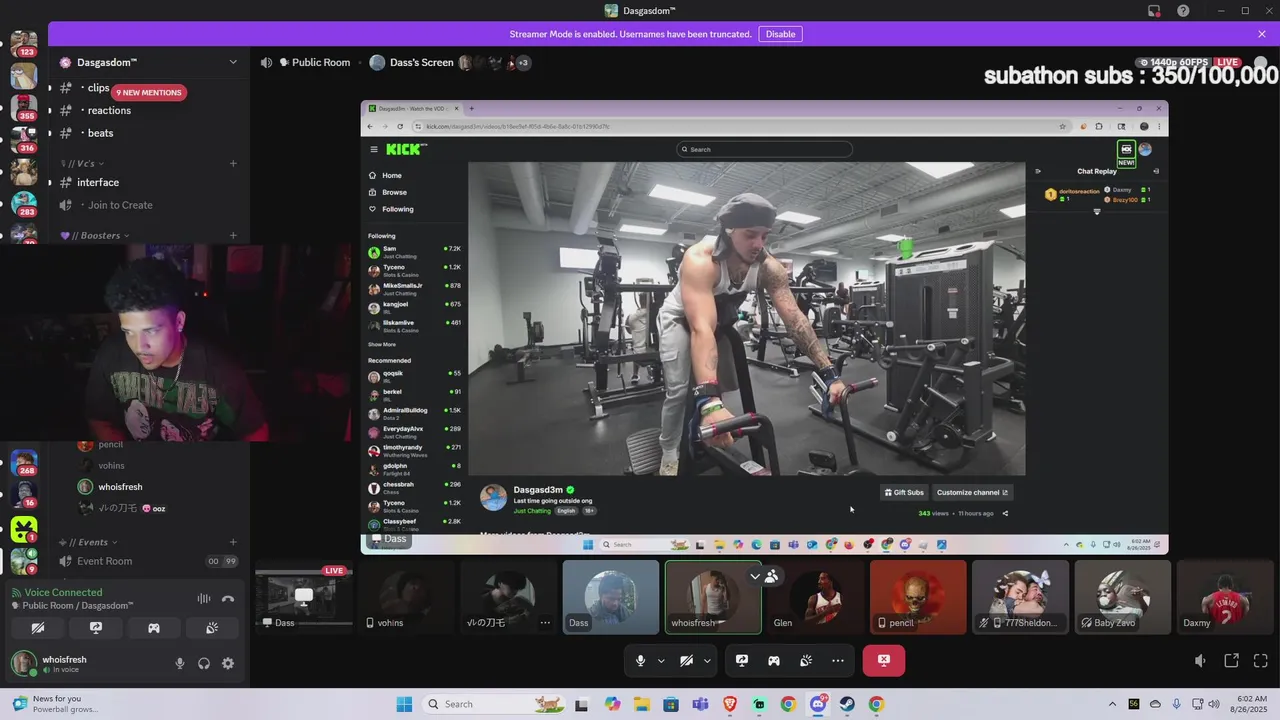
Task: Select Dass's LIVE stream thumbnail
Action: coord(304,597)
